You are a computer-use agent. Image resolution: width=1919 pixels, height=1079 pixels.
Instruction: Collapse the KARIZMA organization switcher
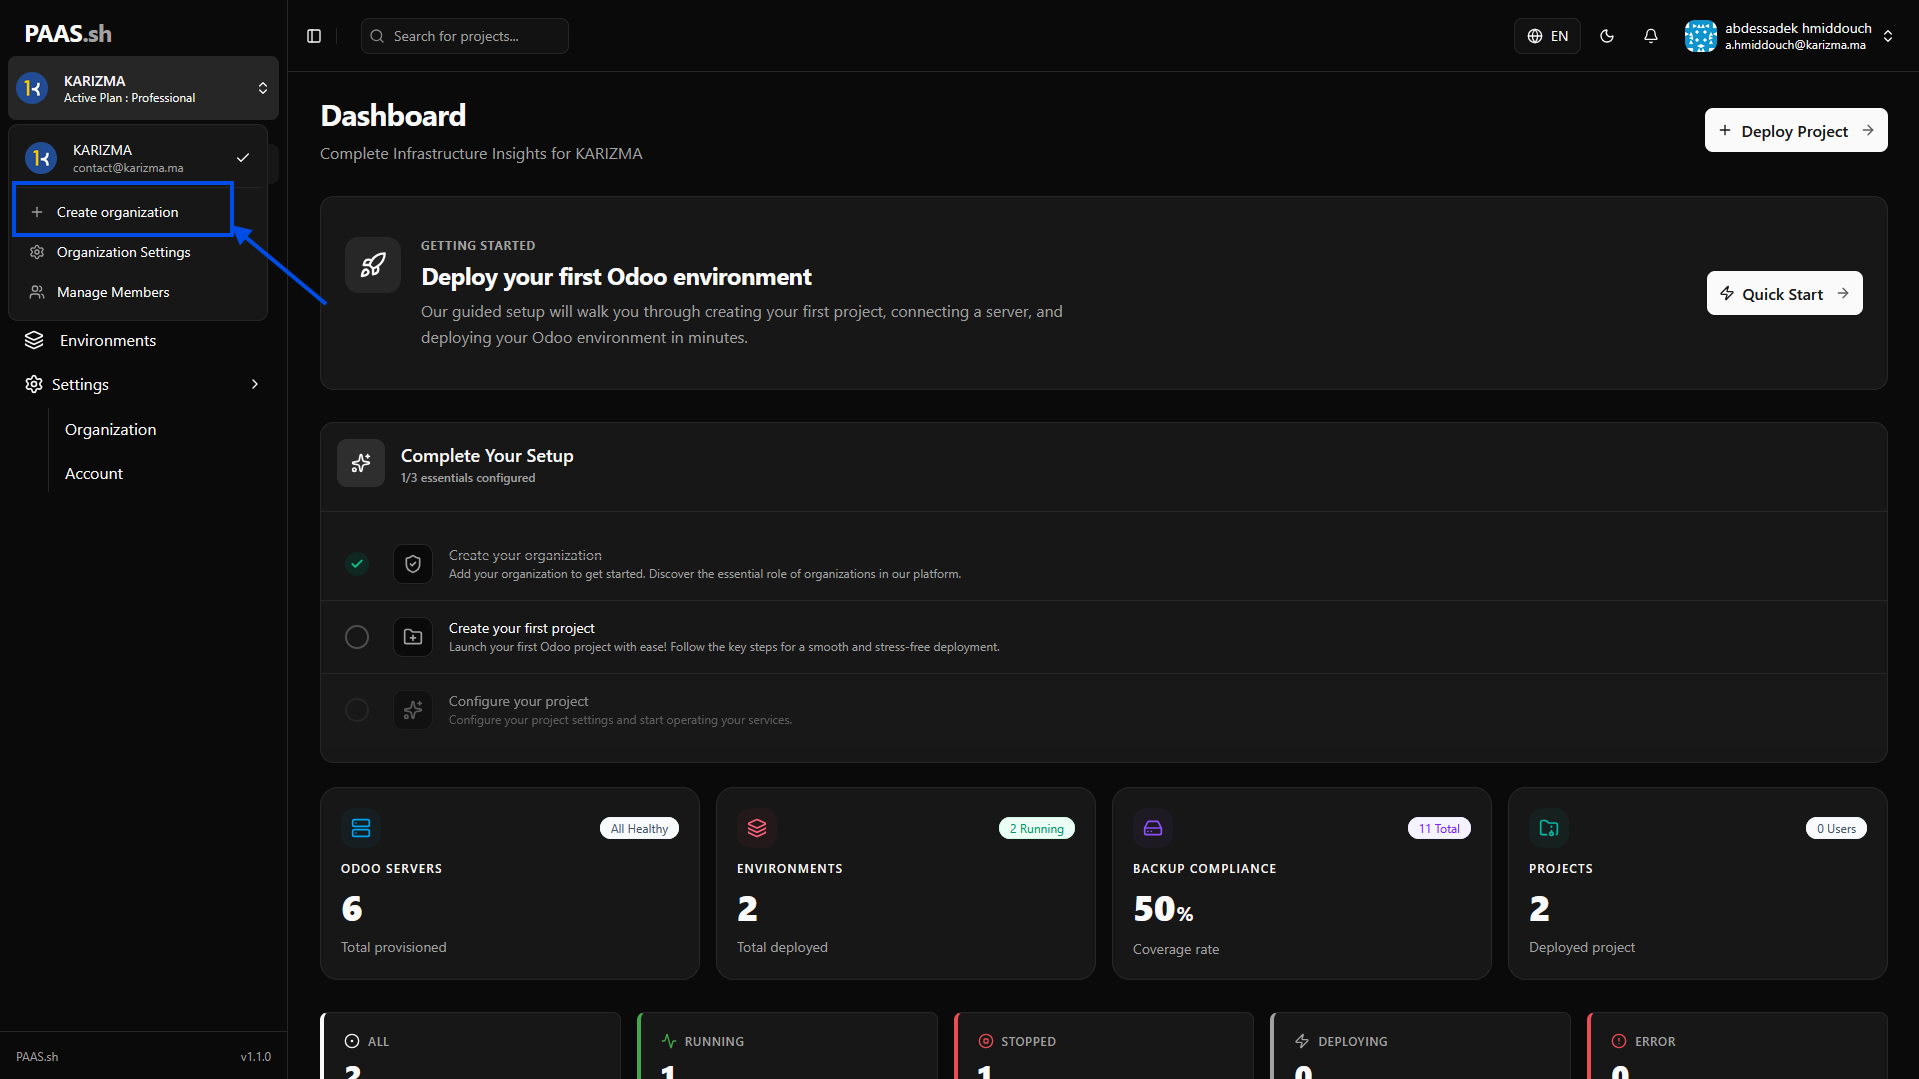tap(143, 88)
